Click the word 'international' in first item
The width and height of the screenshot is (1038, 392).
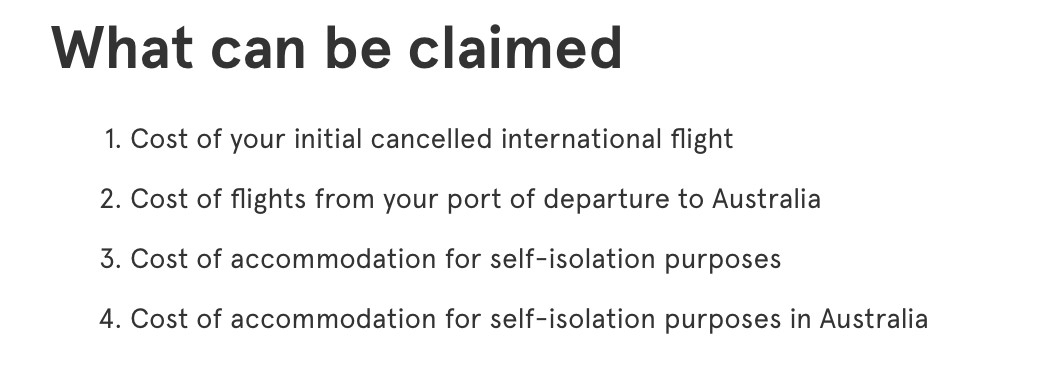point(581,140)
